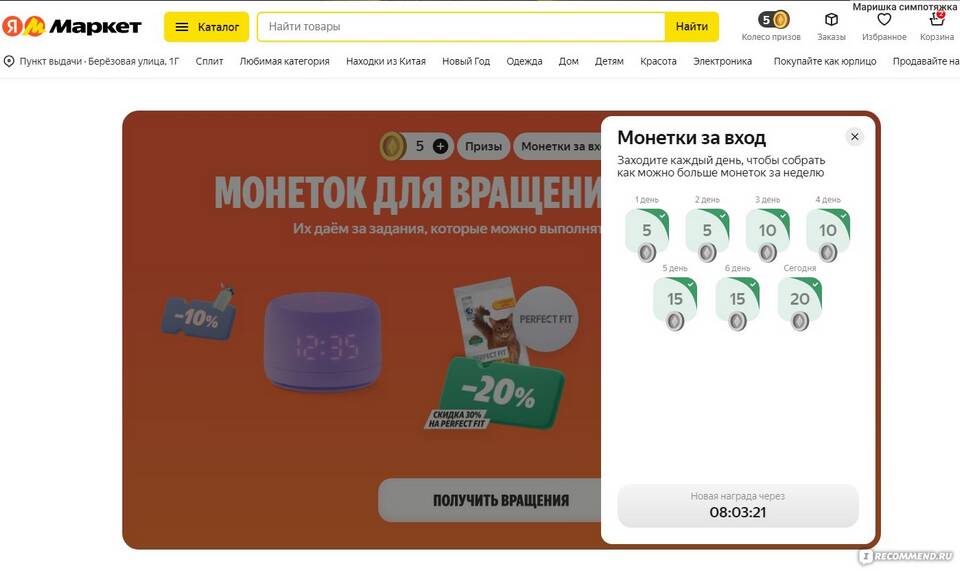Screen dimensions: 960x571
Task: Click the location pin for Пункт выдачи
Action: [9, 61]
